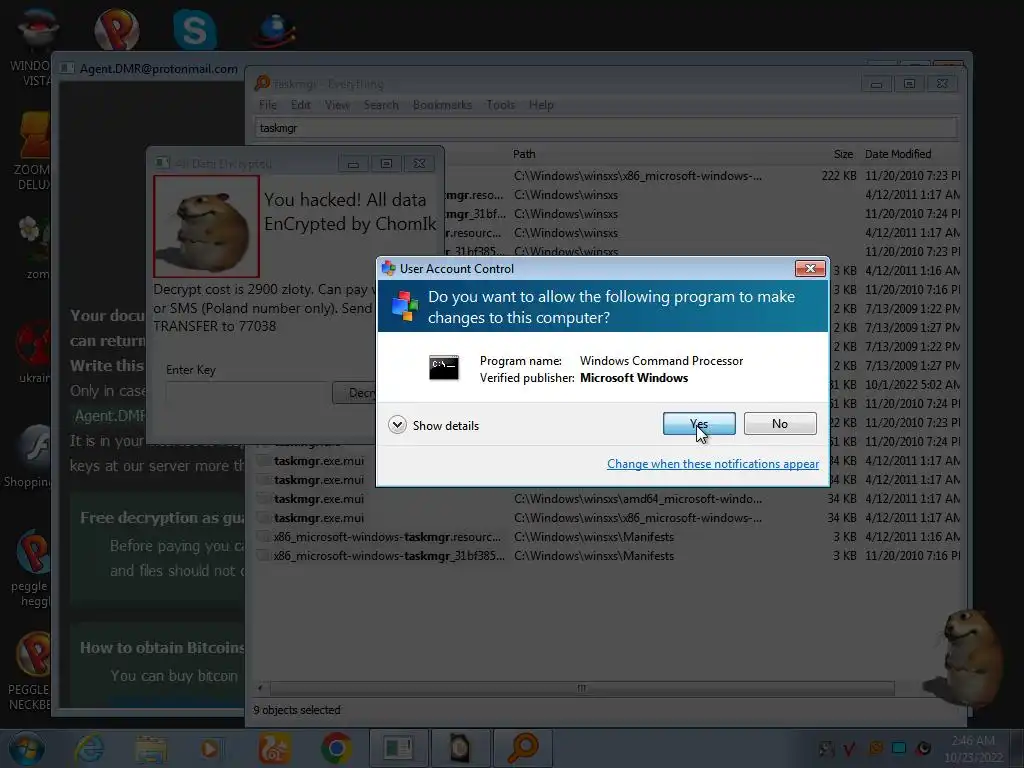Open the orange UC Browser taskbar icon
This screenshot has height=768, width=1024.
(274, 748)
